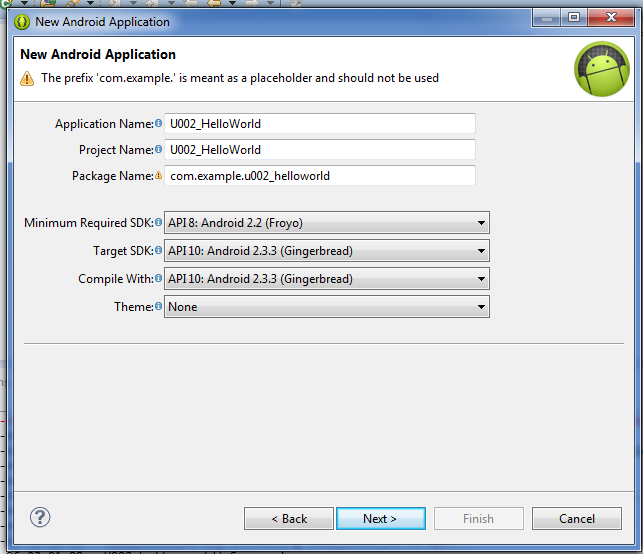Open the Theme dropdown showing None
643x554 pixels.
coord(327,307)
